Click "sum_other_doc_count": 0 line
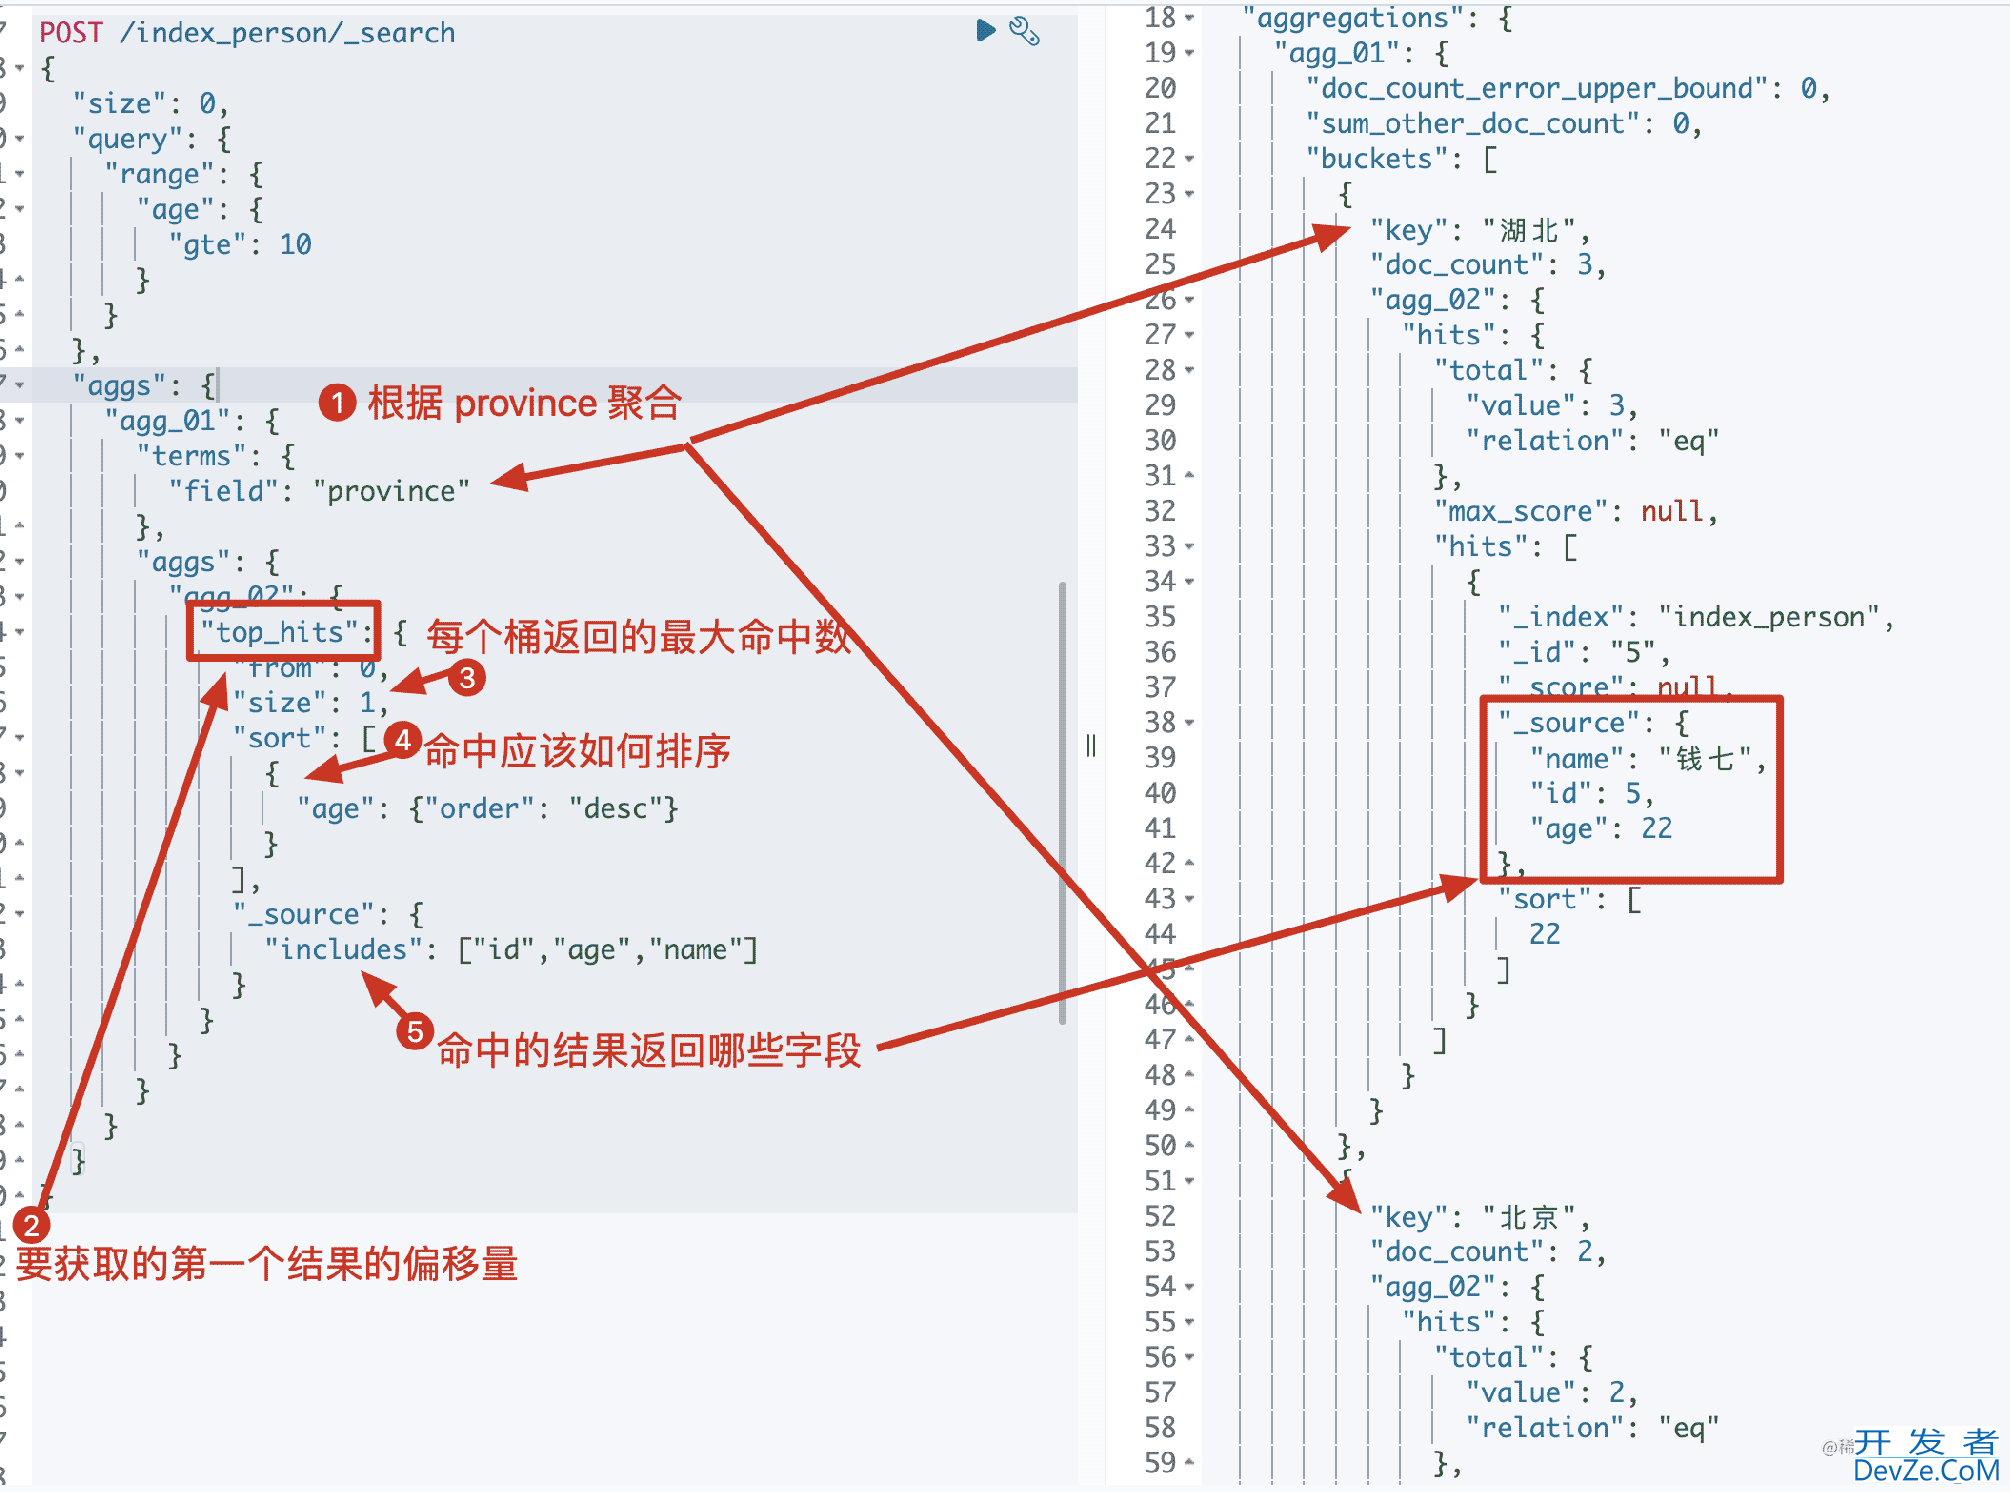Image resolution: width=2010 pixels, height=1492 pixels. (x=1503, y=124)
